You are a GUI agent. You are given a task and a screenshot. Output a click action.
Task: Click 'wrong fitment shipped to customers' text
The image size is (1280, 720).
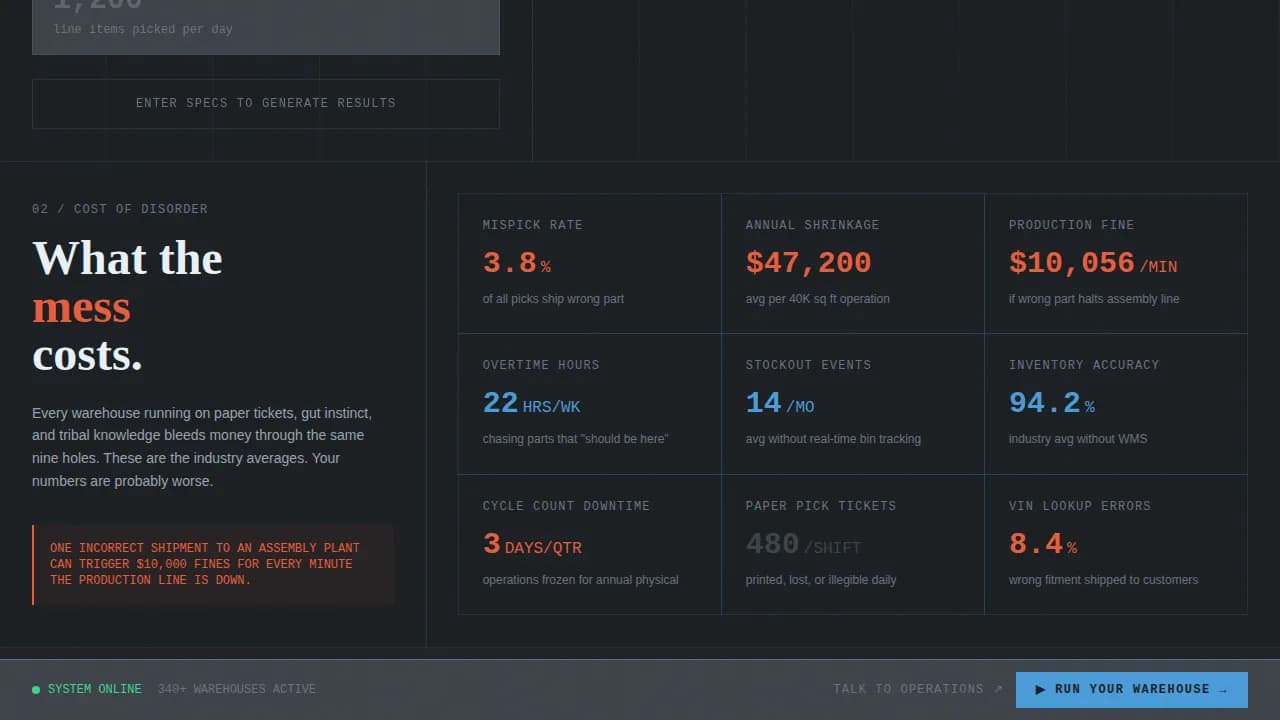(1103, 580)
